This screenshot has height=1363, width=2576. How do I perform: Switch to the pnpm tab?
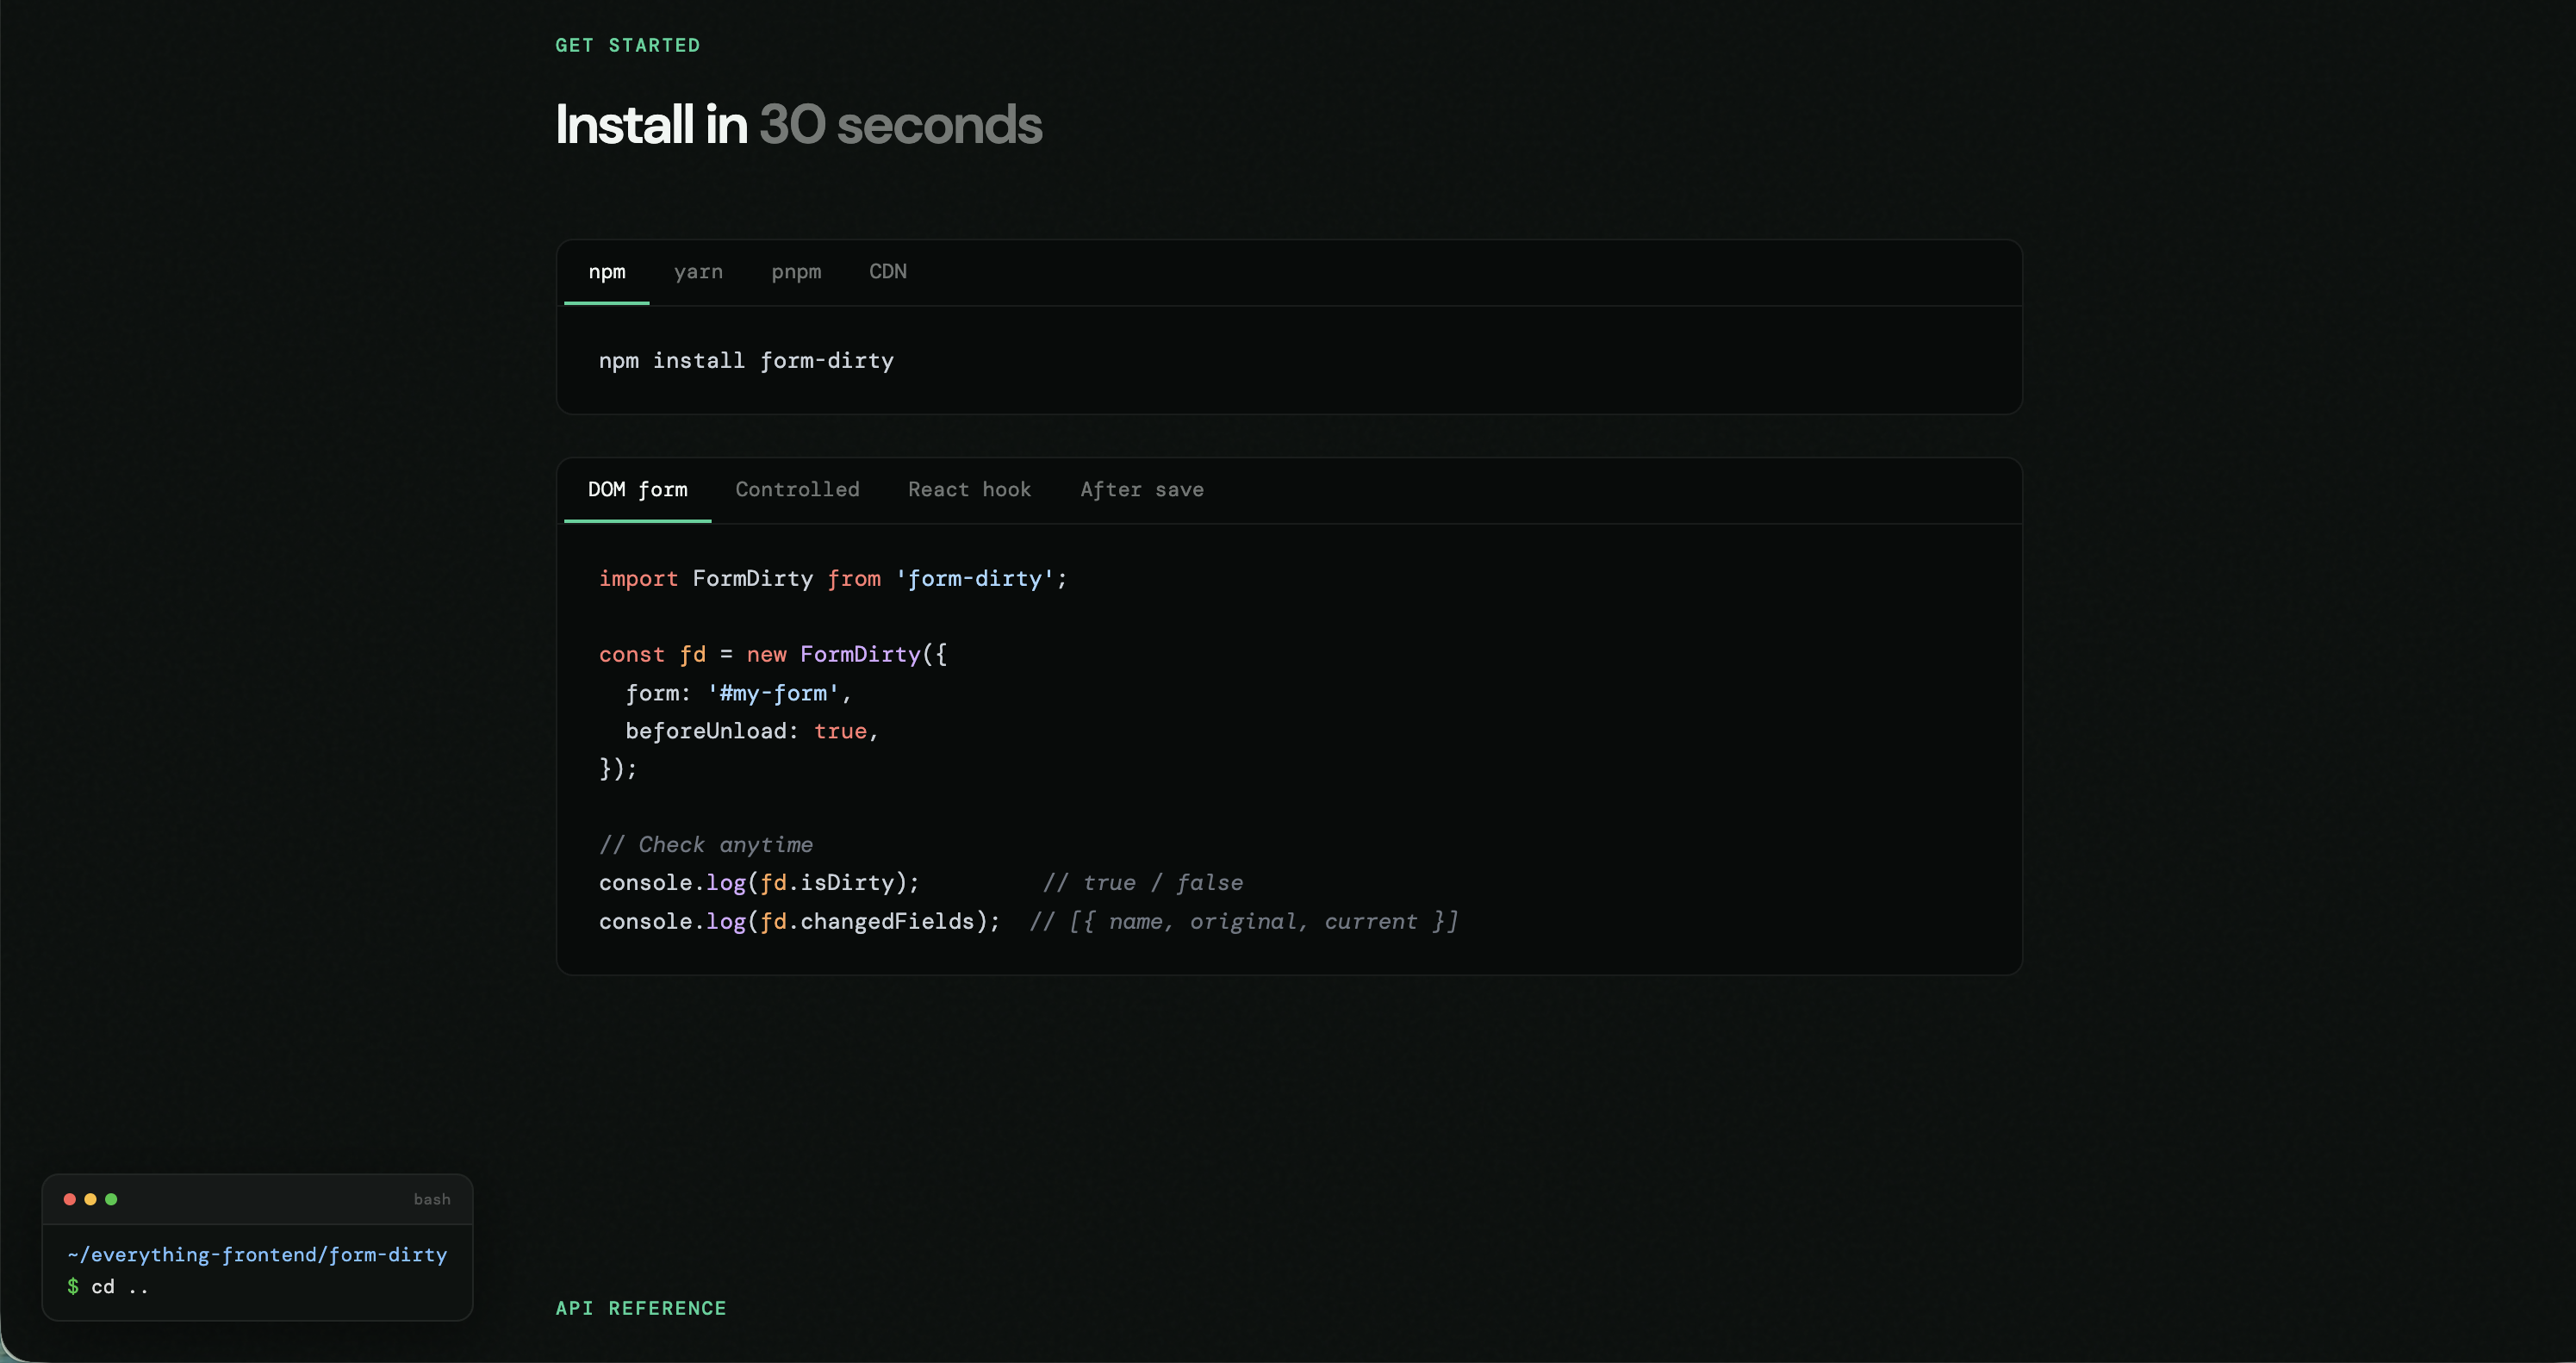[796, 272]
